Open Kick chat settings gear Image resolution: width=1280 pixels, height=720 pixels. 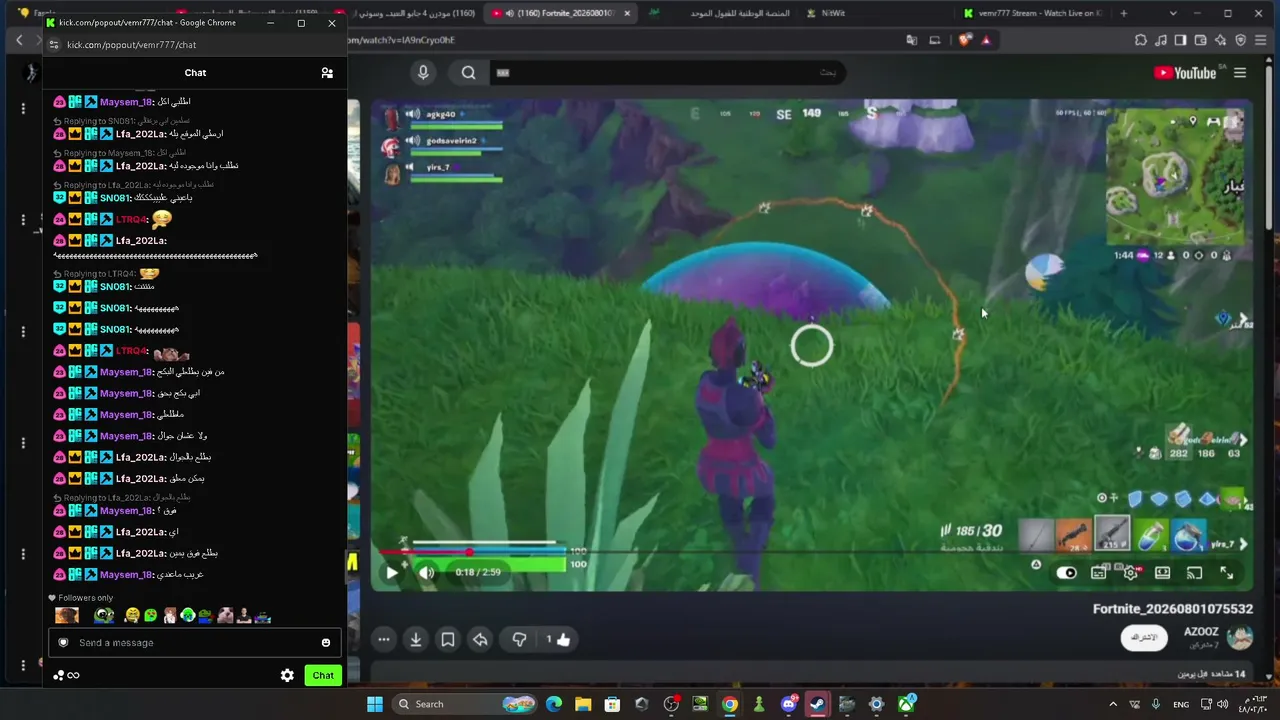click(x=287, y=676)
